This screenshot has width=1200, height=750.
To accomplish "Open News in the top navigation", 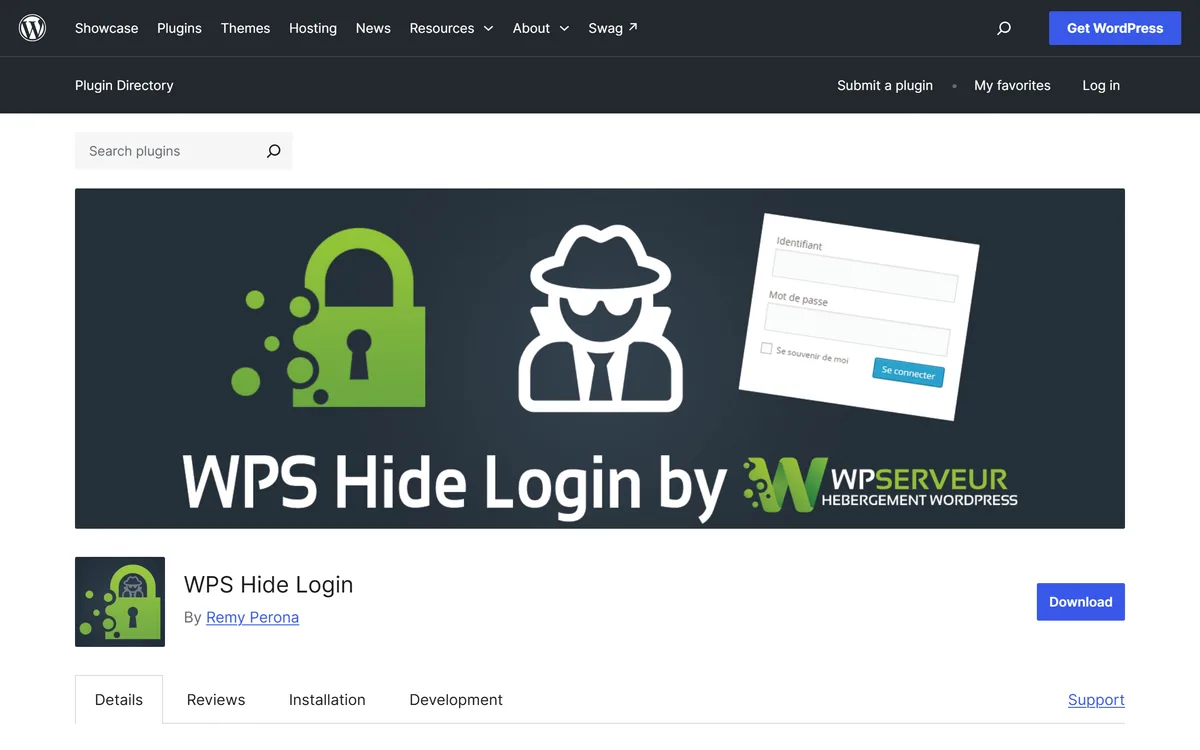I will 373,28.
